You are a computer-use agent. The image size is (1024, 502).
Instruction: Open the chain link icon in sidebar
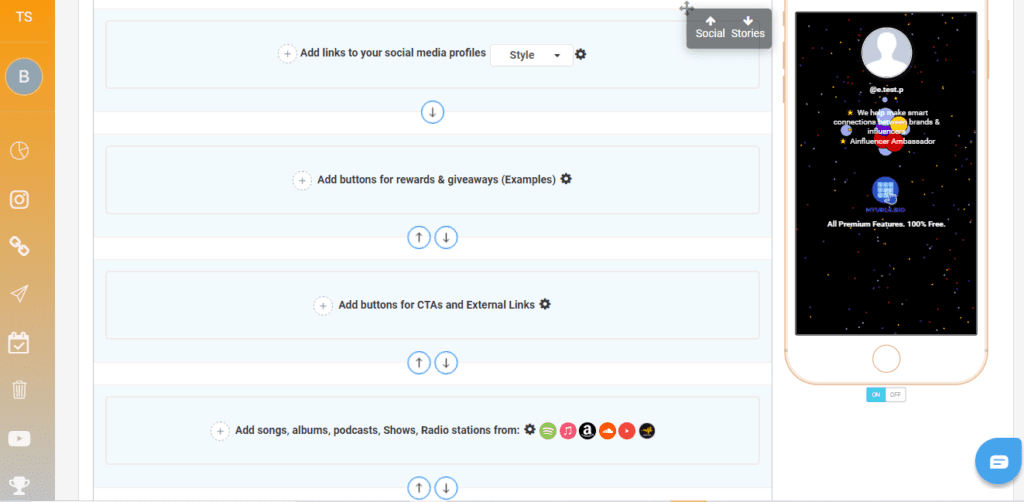(20, 247)
